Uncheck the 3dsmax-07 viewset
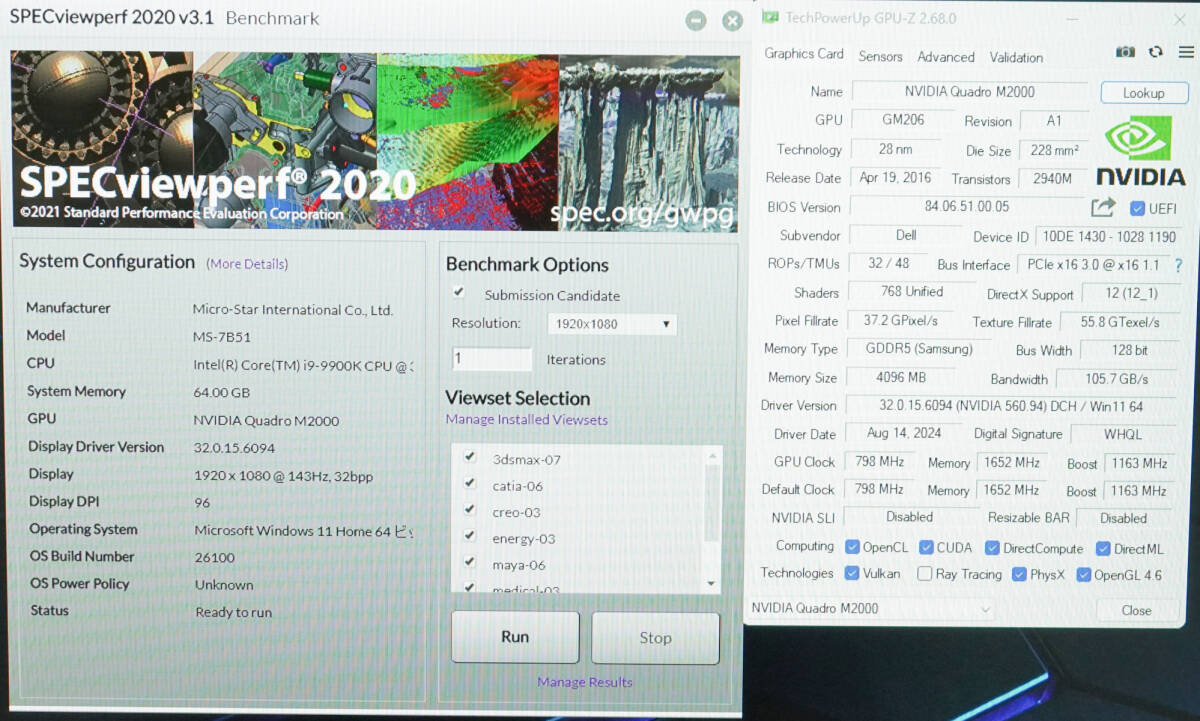This screenshot has width=1200, height=721. (470, 458)
